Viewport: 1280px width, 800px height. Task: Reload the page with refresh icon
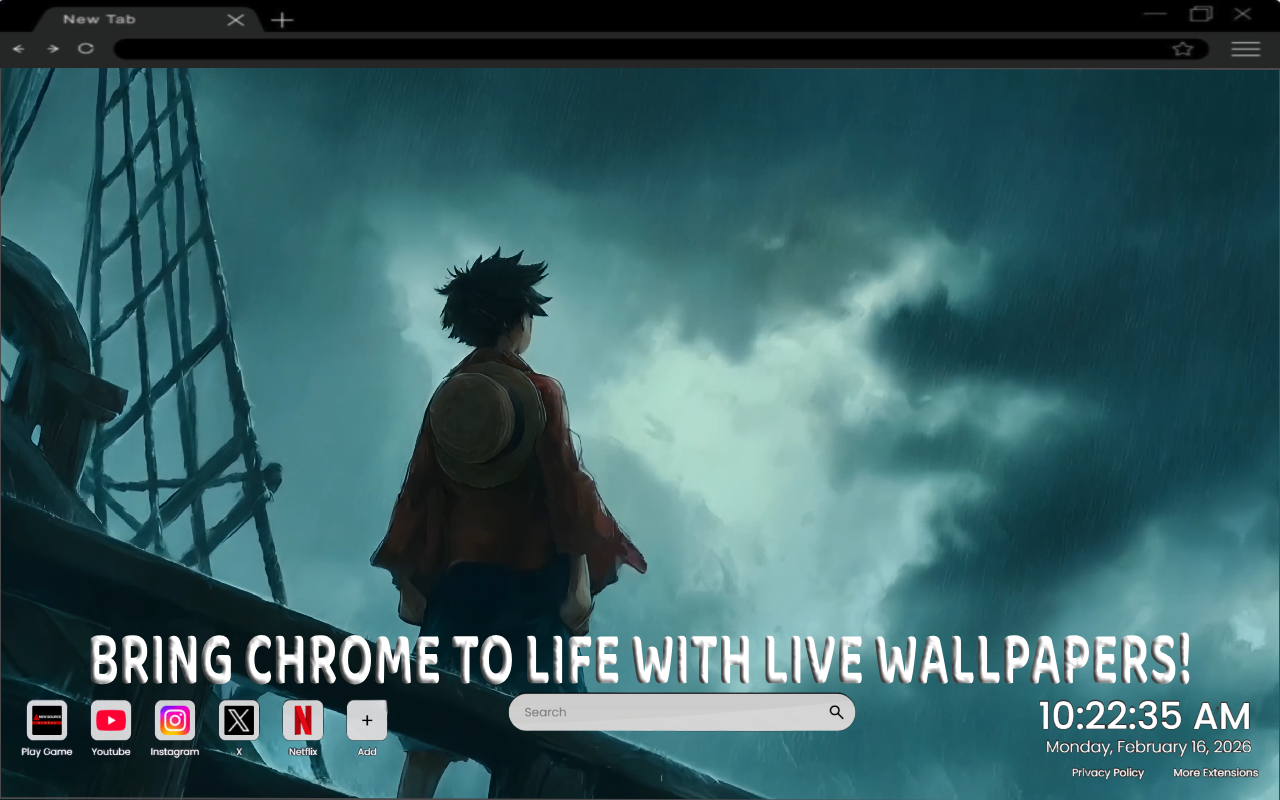pyautogui.click(x=86, y=48)
